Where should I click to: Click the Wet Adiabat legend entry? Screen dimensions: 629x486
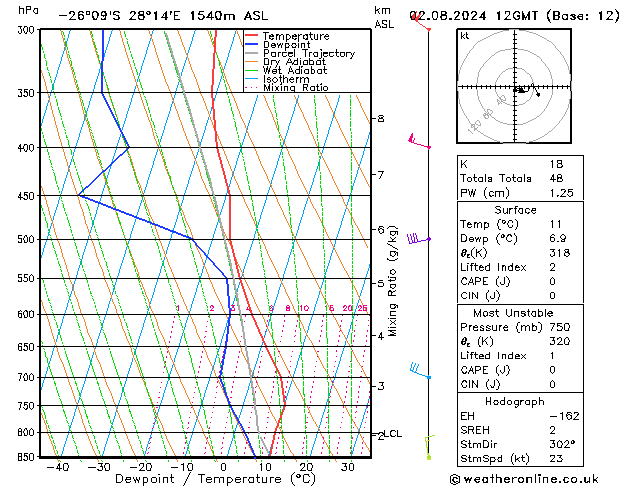(286, 70)
